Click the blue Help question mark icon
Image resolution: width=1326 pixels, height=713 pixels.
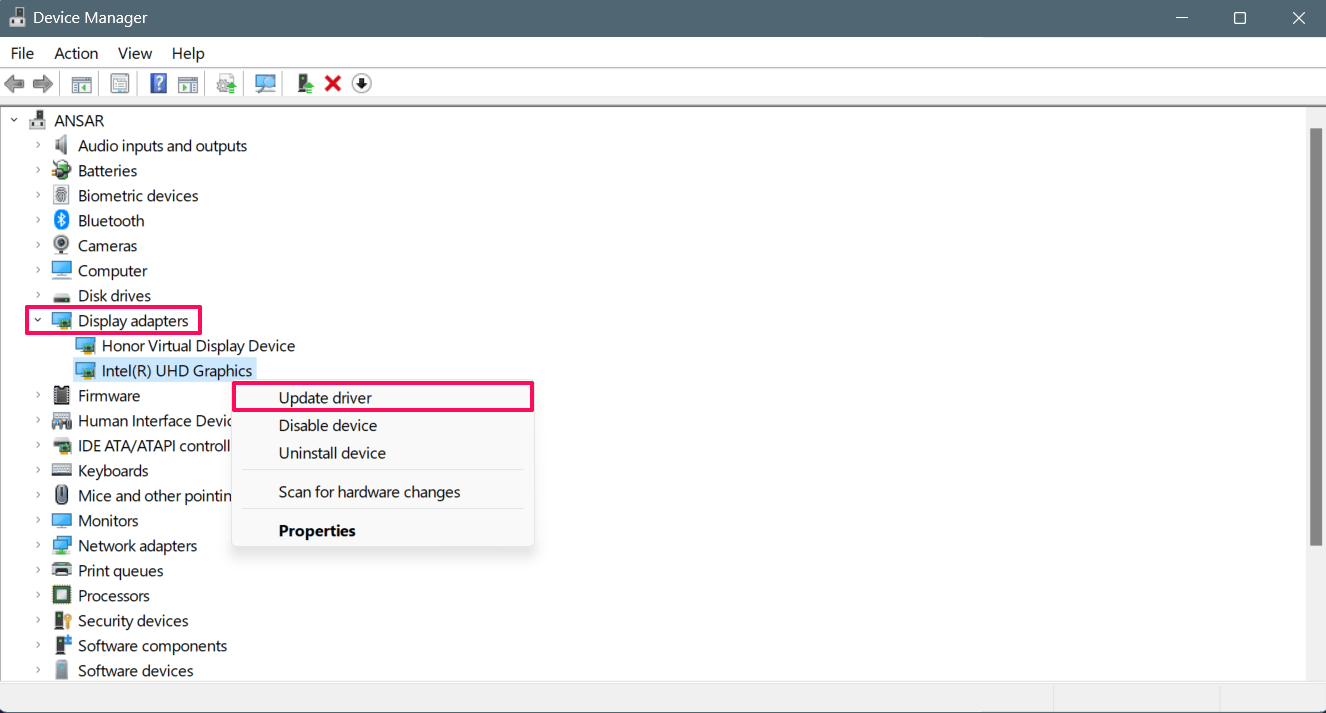pyautogui.click(x=158, y=83)
